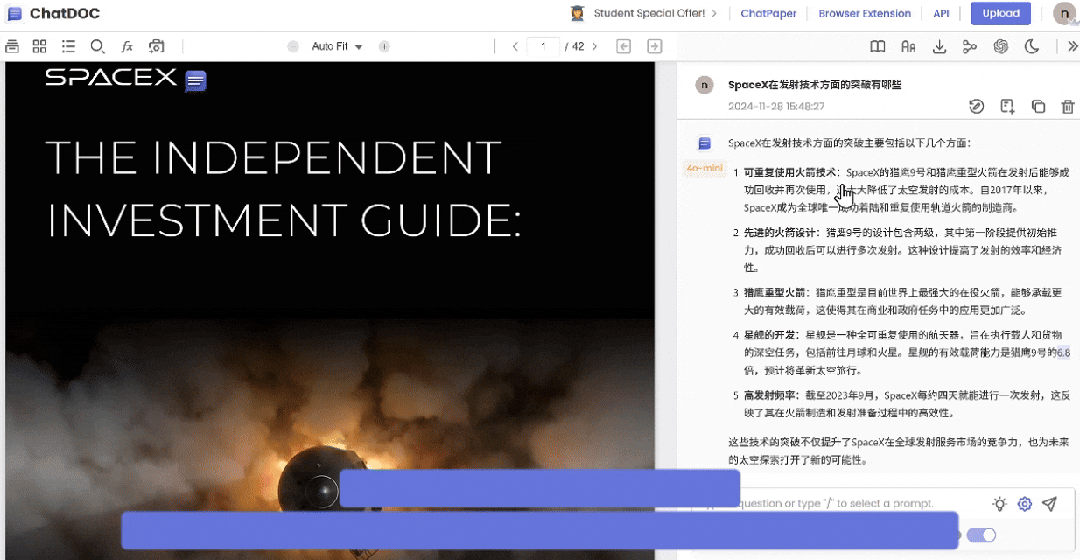This screenshot has width=1080, height=560.
Task: Open the font size Aa settings
Action: (x=908, y=46)
